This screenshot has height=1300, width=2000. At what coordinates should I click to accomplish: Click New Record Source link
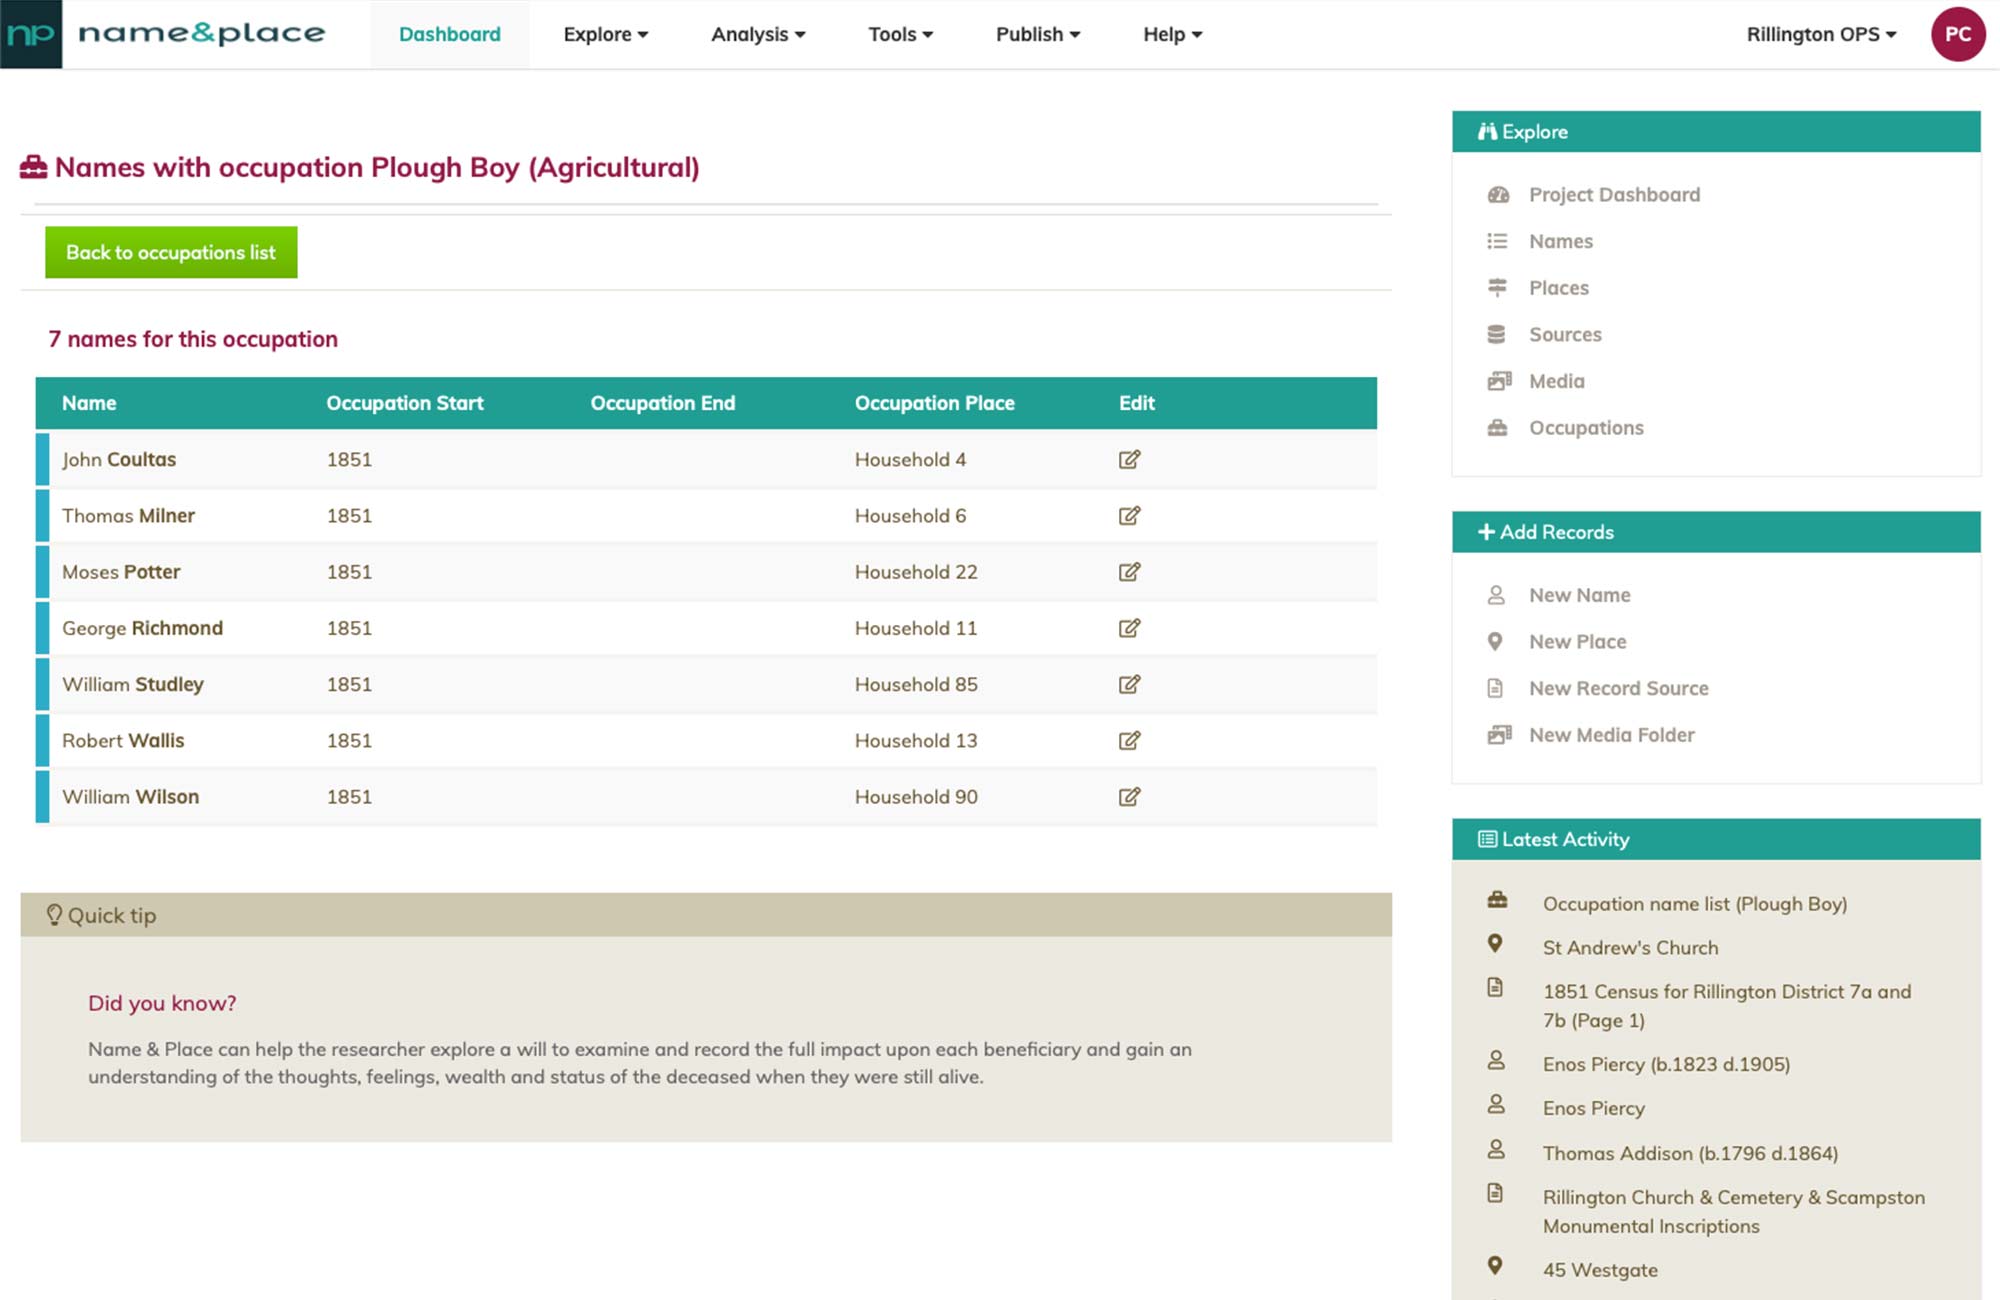click(1618, 688)
